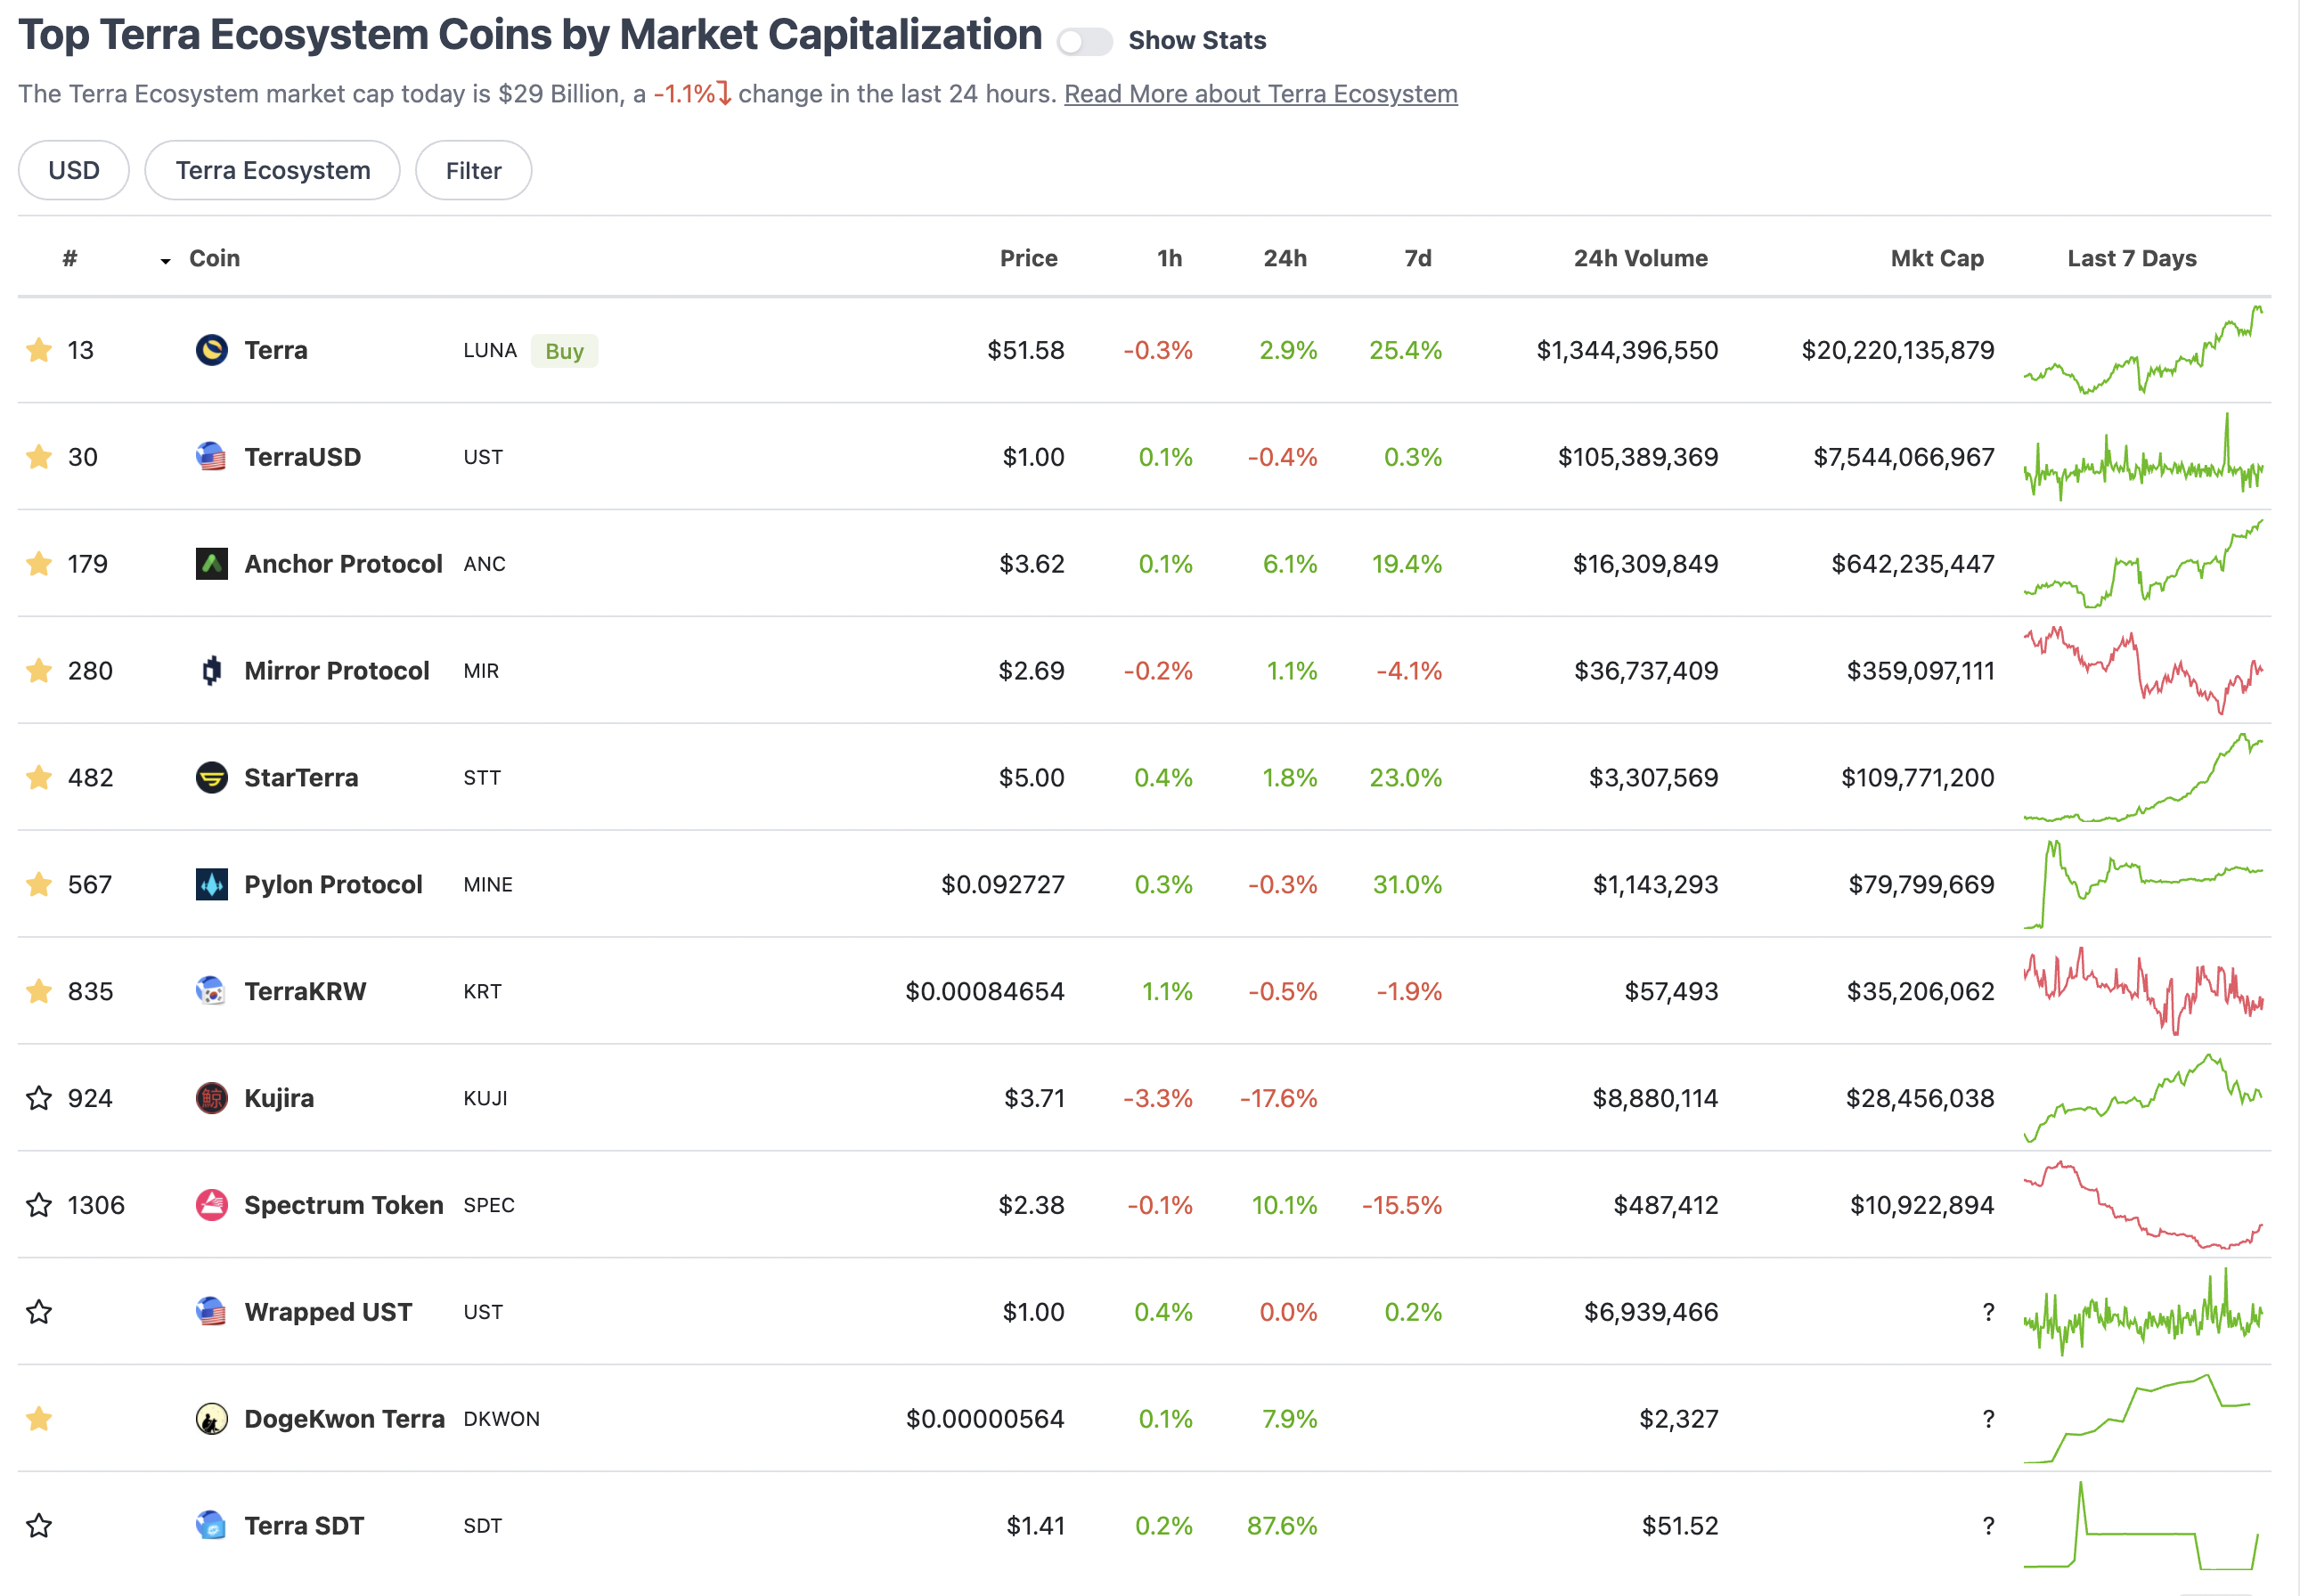Viewport: 2300px width, 1596px height.
Task: Click the Anchor Protocol logo icon
Action: (211, 564)
